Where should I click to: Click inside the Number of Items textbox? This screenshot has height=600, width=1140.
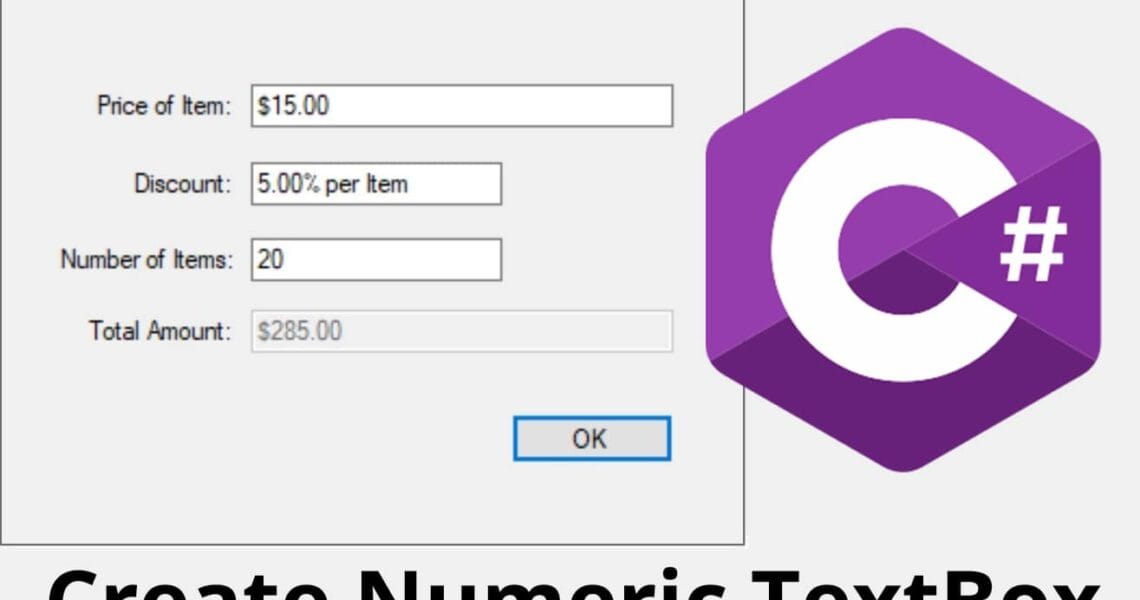coord(400,260)
